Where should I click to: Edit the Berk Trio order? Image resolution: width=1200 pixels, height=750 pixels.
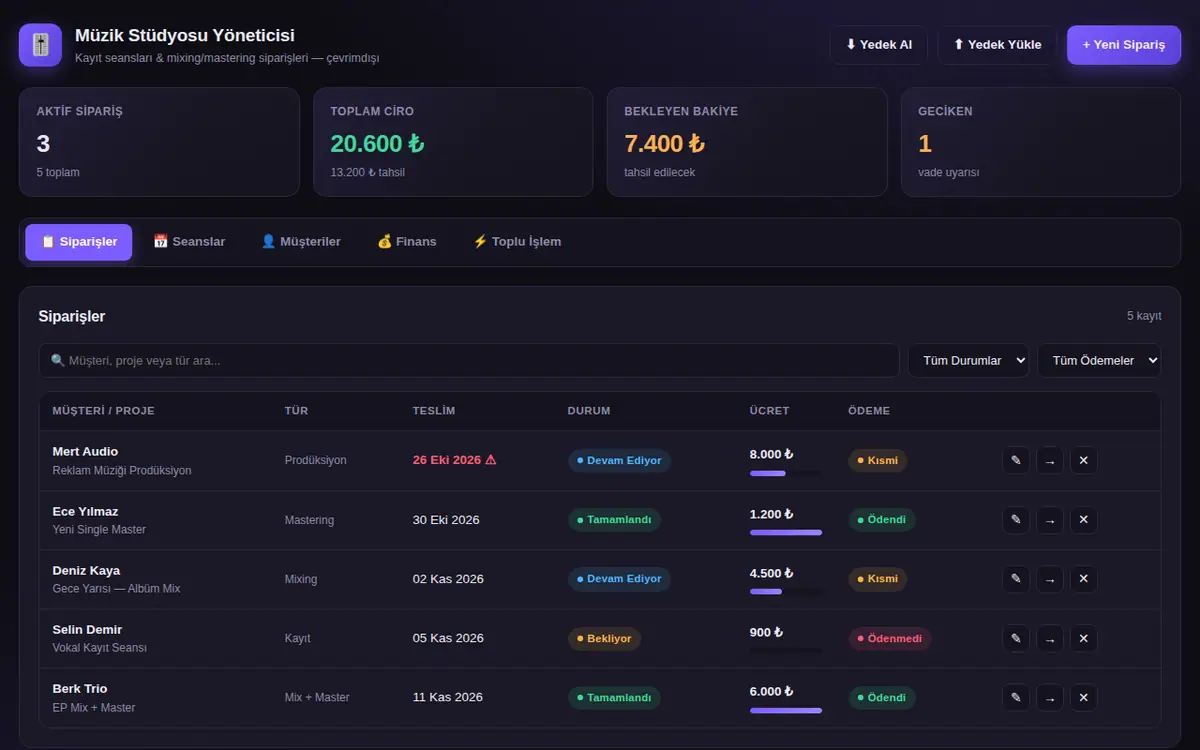click(x=1016, y=697)
